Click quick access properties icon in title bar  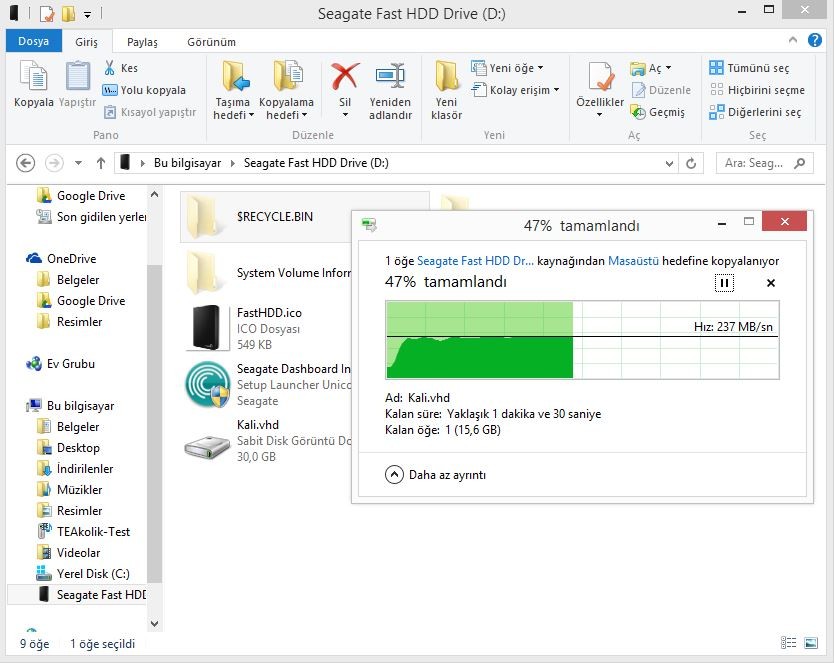(47, 13)
